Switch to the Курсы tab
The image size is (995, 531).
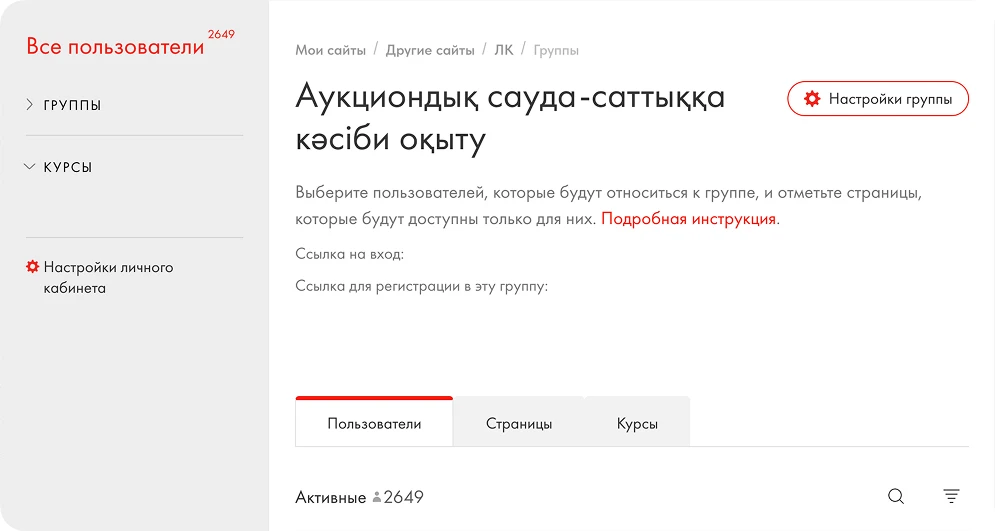pos(637,423)
